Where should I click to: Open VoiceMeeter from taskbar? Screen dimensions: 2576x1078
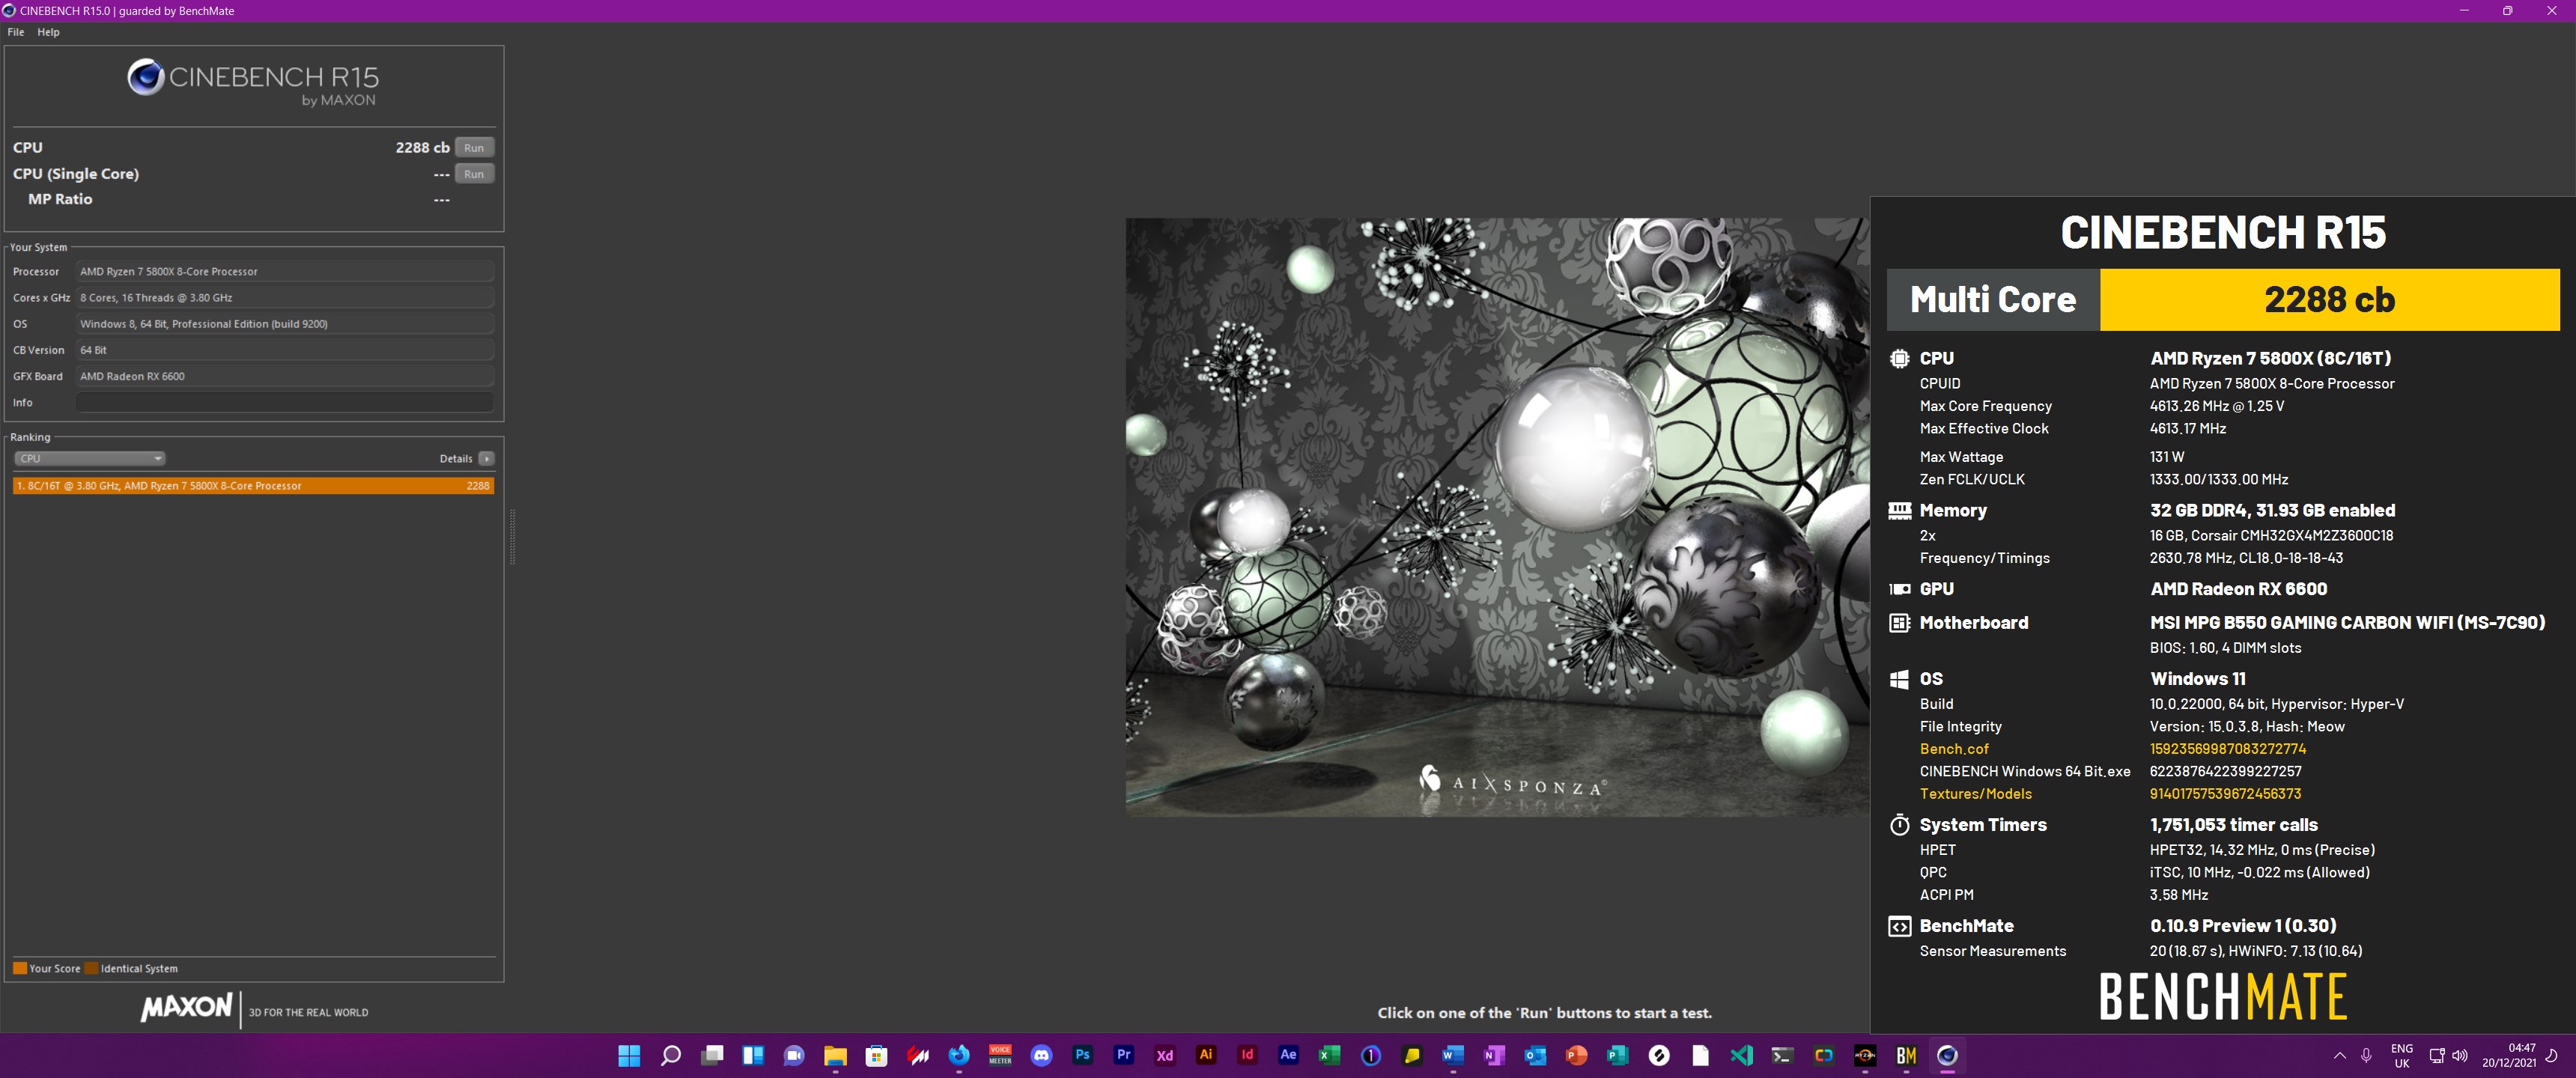(1000, 1055)
